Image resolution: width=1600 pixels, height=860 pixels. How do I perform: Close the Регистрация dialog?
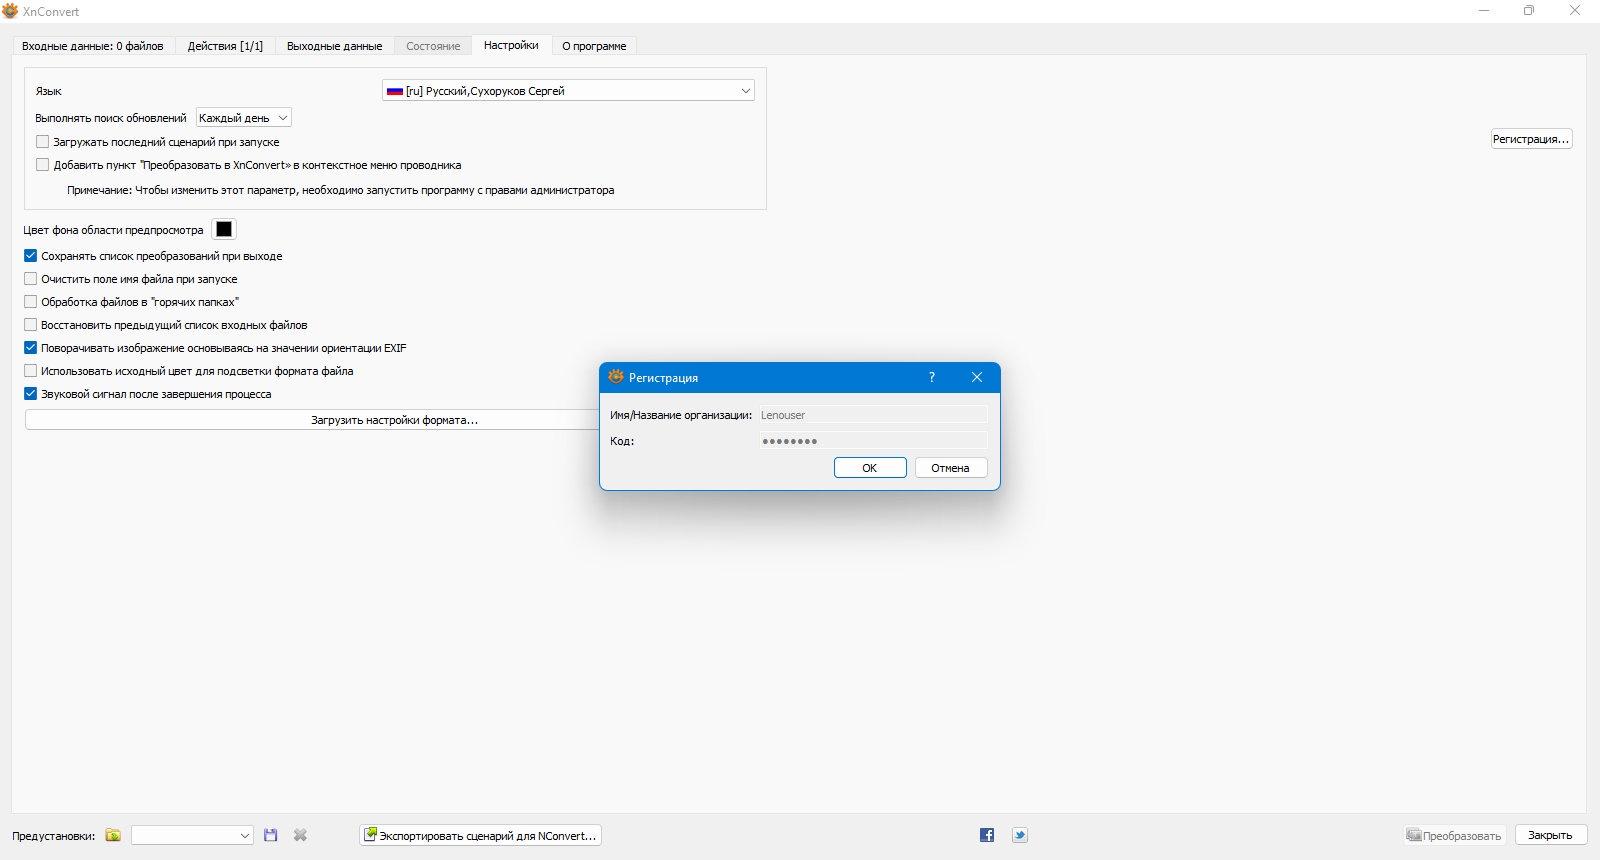[x=977, y=377]
